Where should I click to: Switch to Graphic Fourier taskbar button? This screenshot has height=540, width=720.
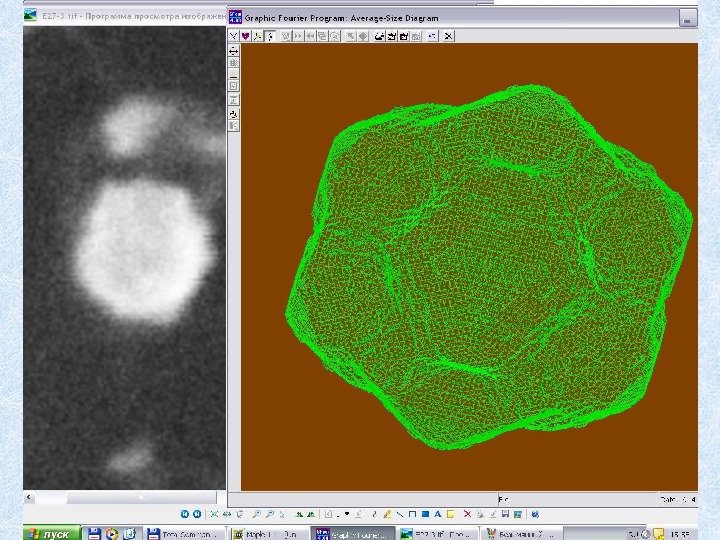354,534
